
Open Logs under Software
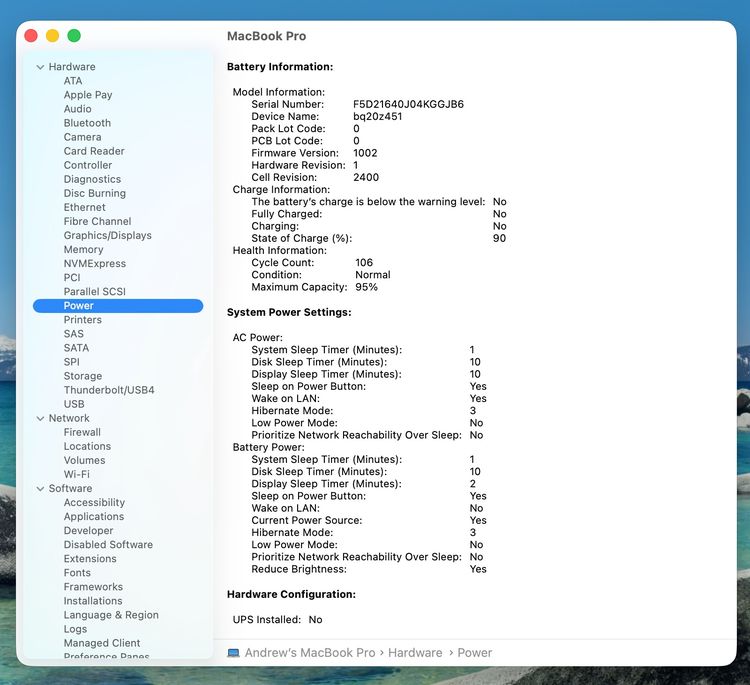[x=75, y=629]
